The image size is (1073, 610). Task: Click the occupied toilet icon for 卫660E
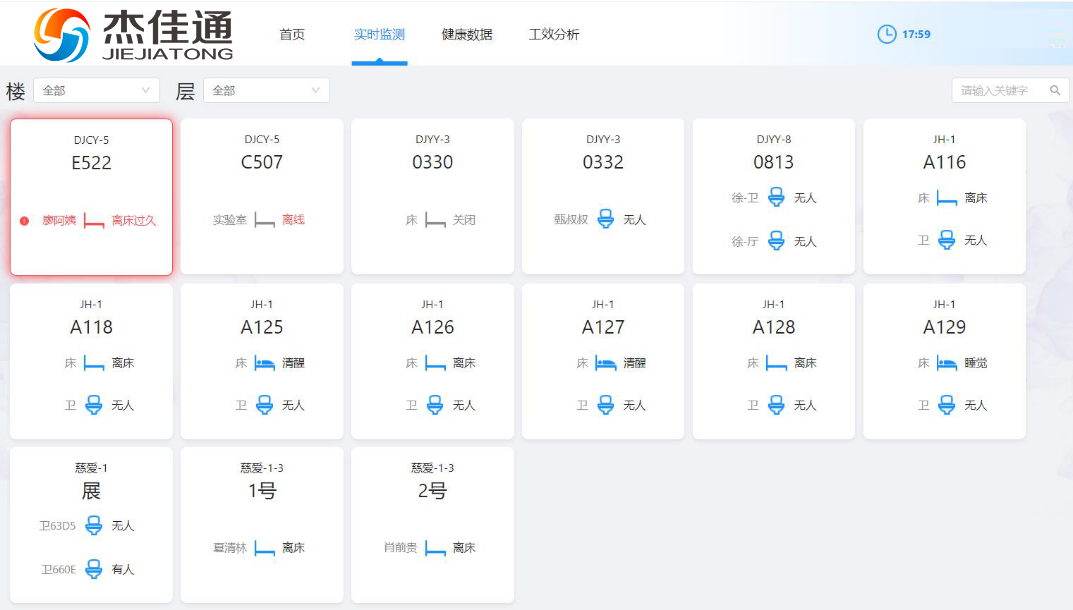pyautogui.click(x=94, y=569)
